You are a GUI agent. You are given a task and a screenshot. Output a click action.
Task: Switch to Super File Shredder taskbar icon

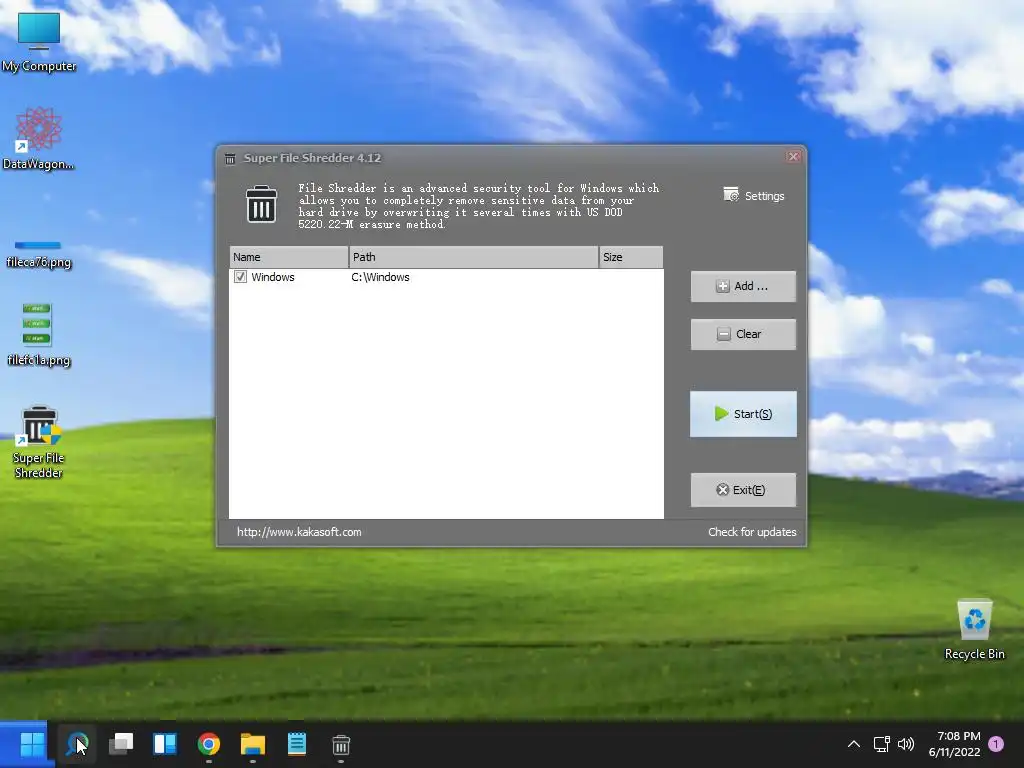pos(341,744)
